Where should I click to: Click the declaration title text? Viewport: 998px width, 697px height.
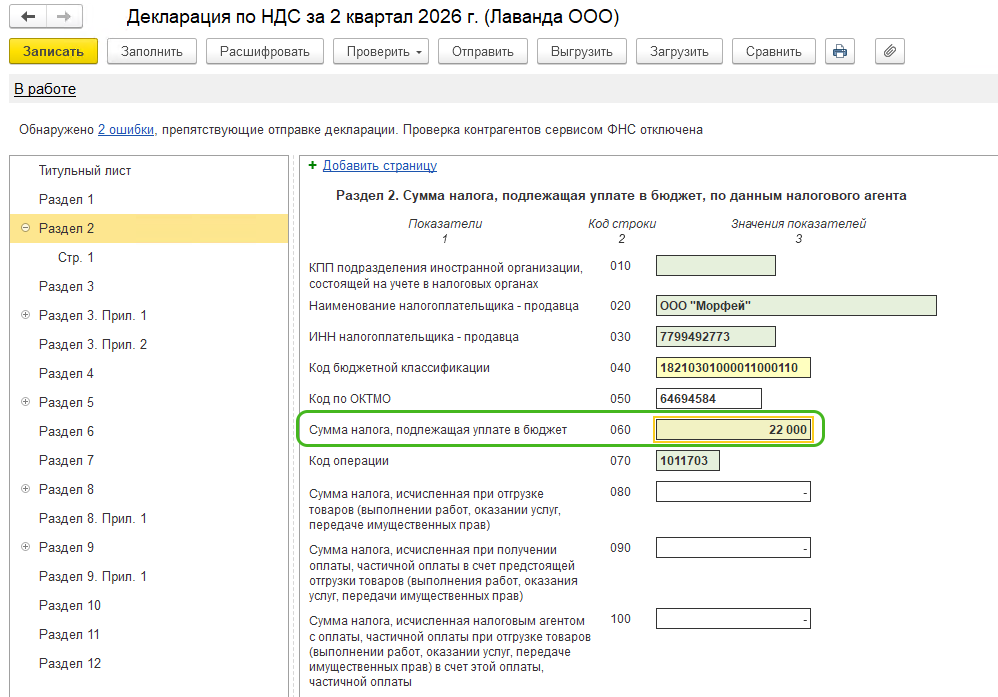click(x=372, y=17)
